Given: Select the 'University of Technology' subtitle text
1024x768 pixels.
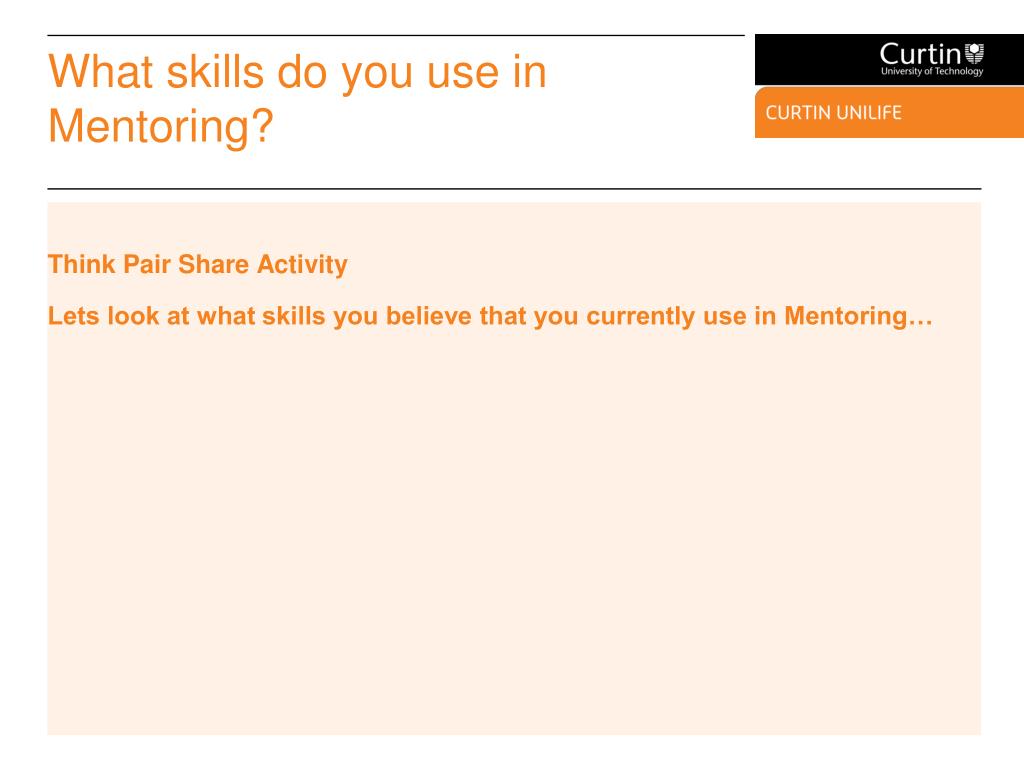Looking at the screenshot, I should coord(932,71).
